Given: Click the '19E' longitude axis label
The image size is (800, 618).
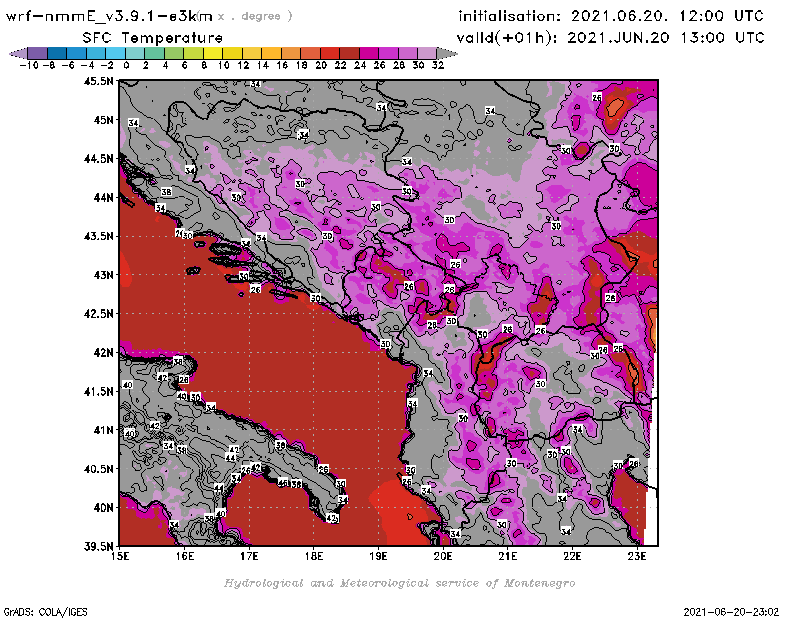Looking at the screenshot, I should pos(379,556).
